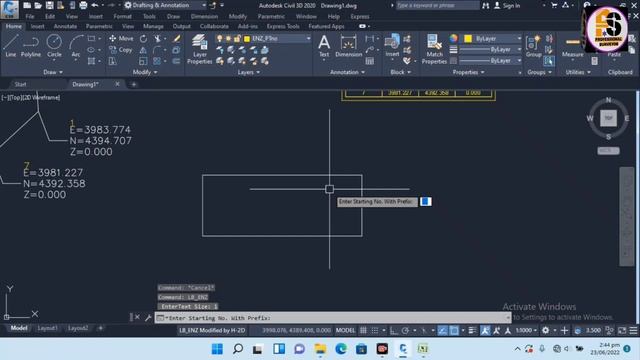The width and height of the screenshot is (640, 360).
Task: Click the Table icon in Annotation panel
Action: (370, 61)
